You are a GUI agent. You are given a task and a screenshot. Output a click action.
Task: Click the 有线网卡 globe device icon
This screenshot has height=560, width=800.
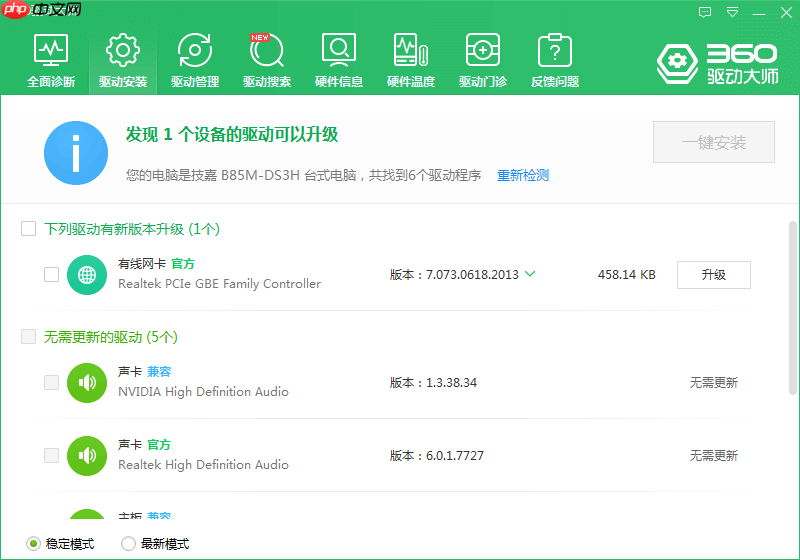coord(87,274)
